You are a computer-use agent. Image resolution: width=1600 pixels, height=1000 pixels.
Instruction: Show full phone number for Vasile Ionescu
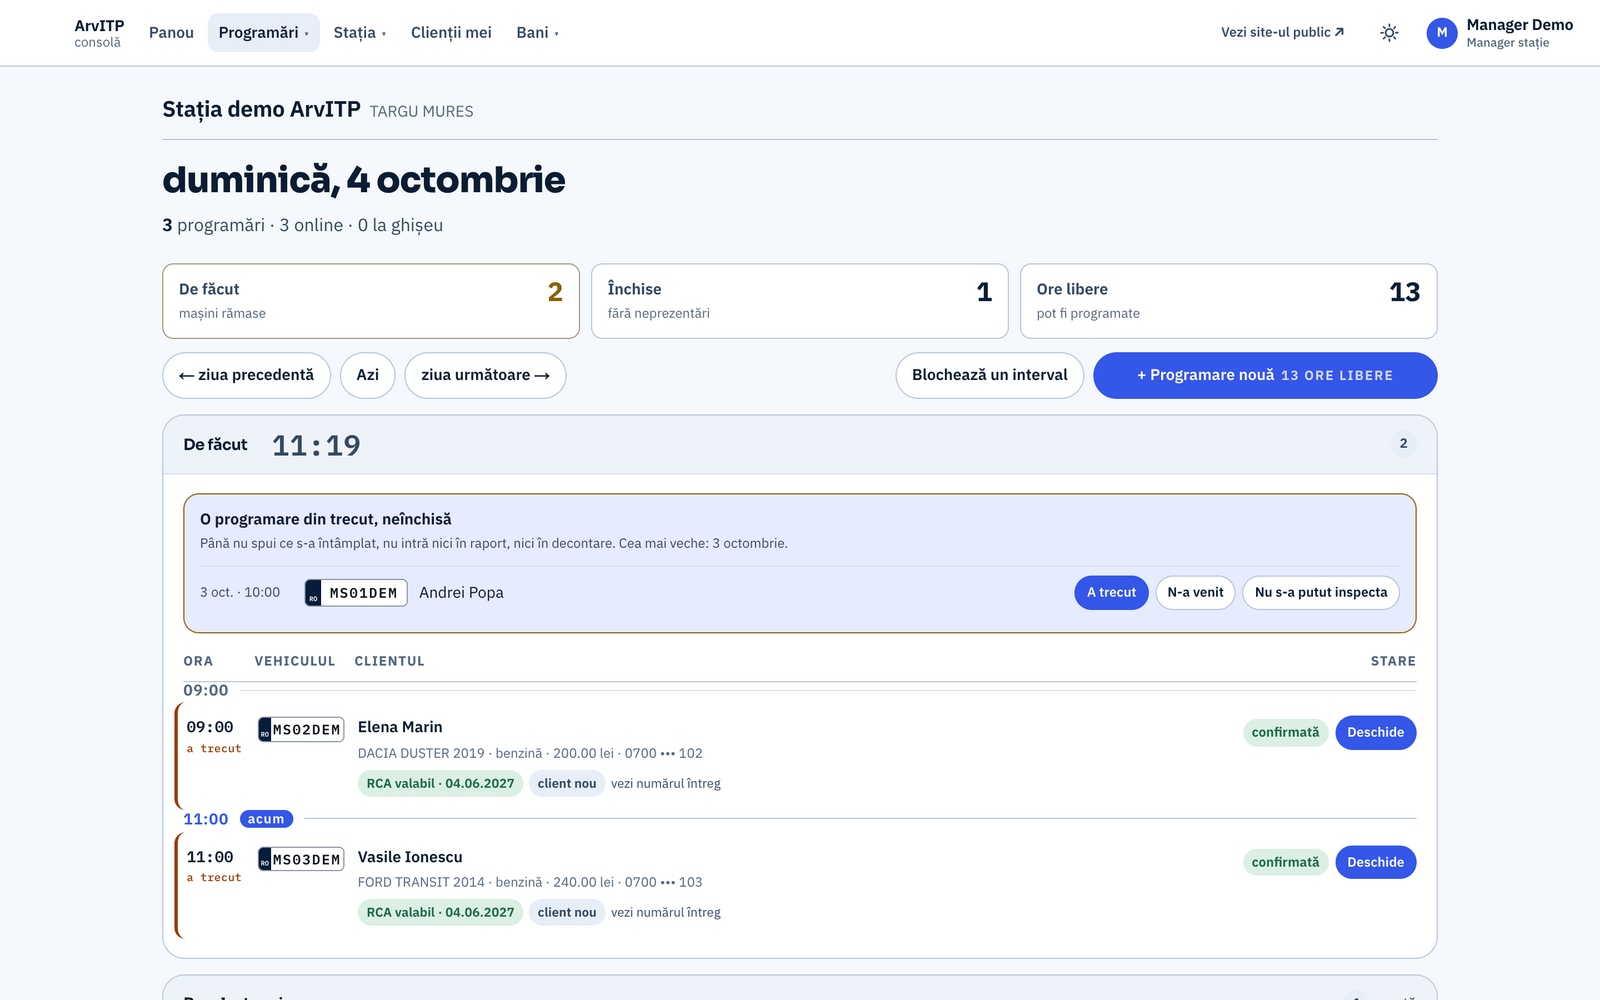[x=666, y=913]
